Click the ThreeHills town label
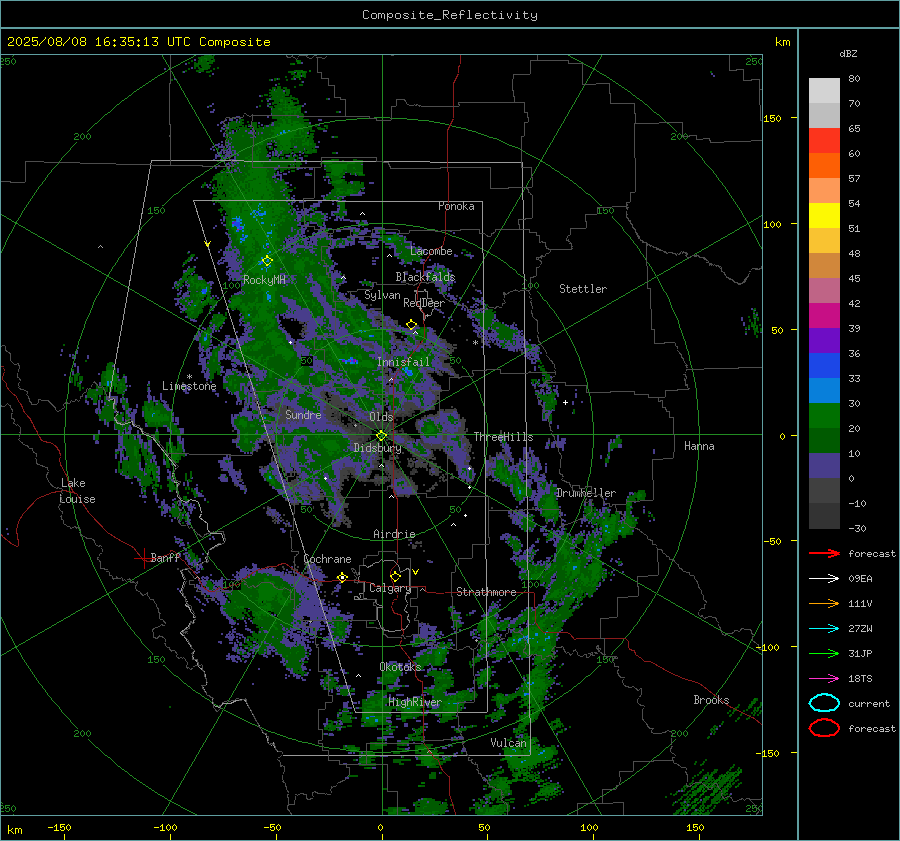The image size is (900, 841). [x=503, y=437]
